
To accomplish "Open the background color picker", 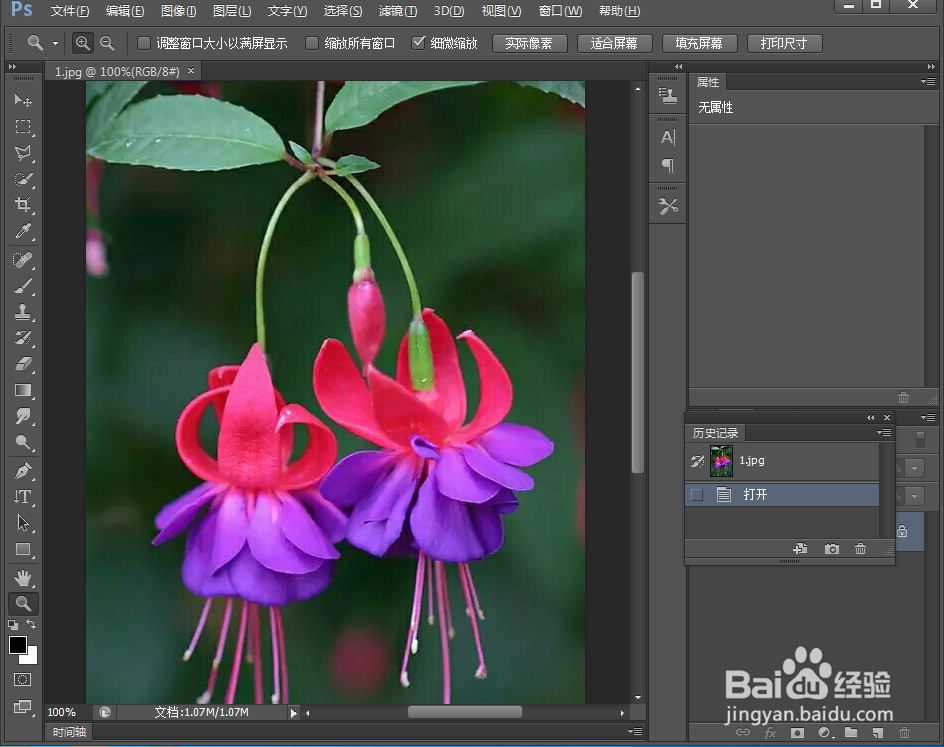I will click(x=31, y=657).
